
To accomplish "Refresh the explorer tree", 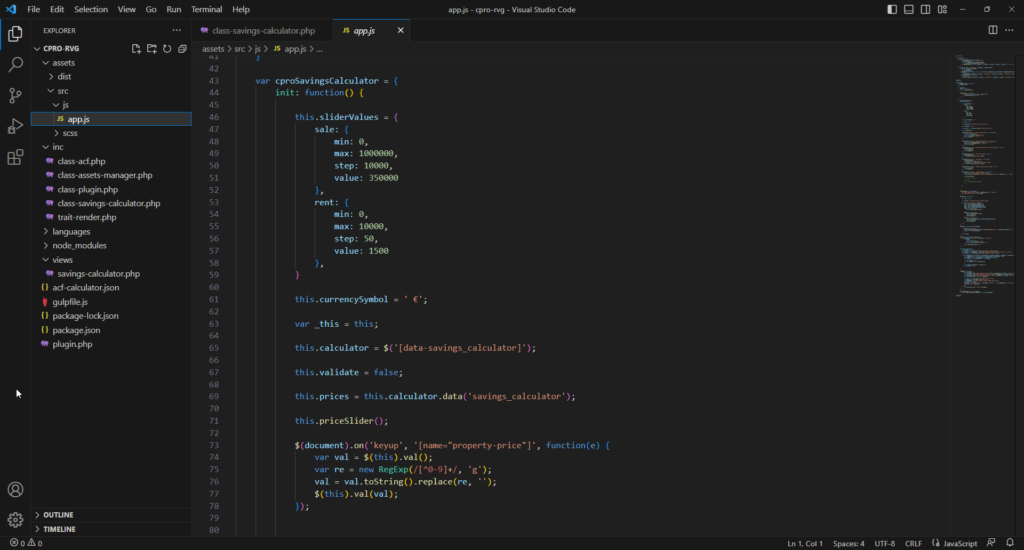I will tap(167, 49).
